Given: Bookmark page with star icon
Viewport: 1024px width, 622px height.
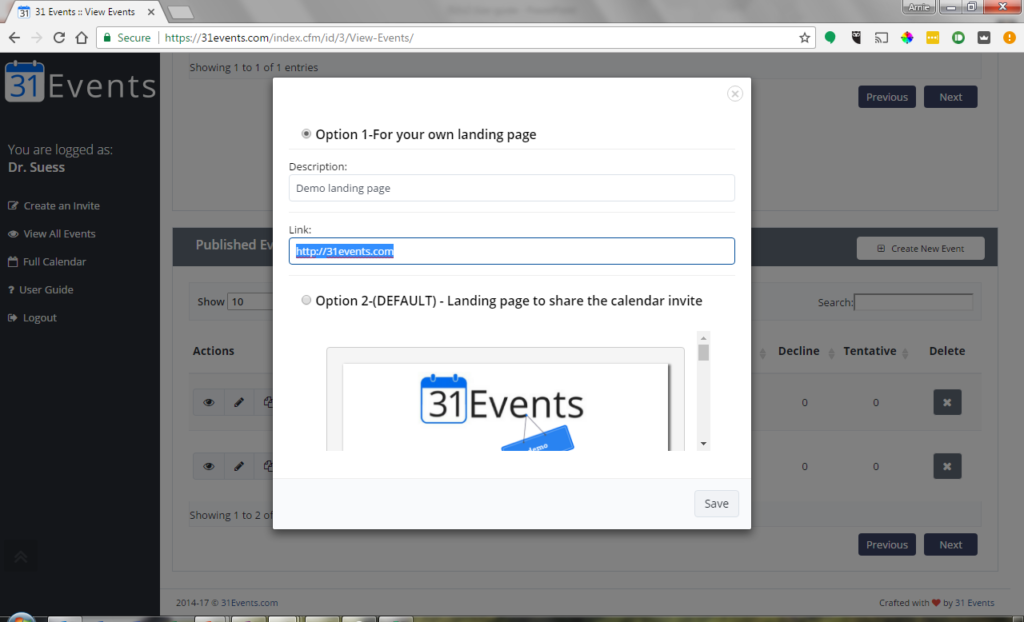Looking at the screenshot, I should click(805, 38).
